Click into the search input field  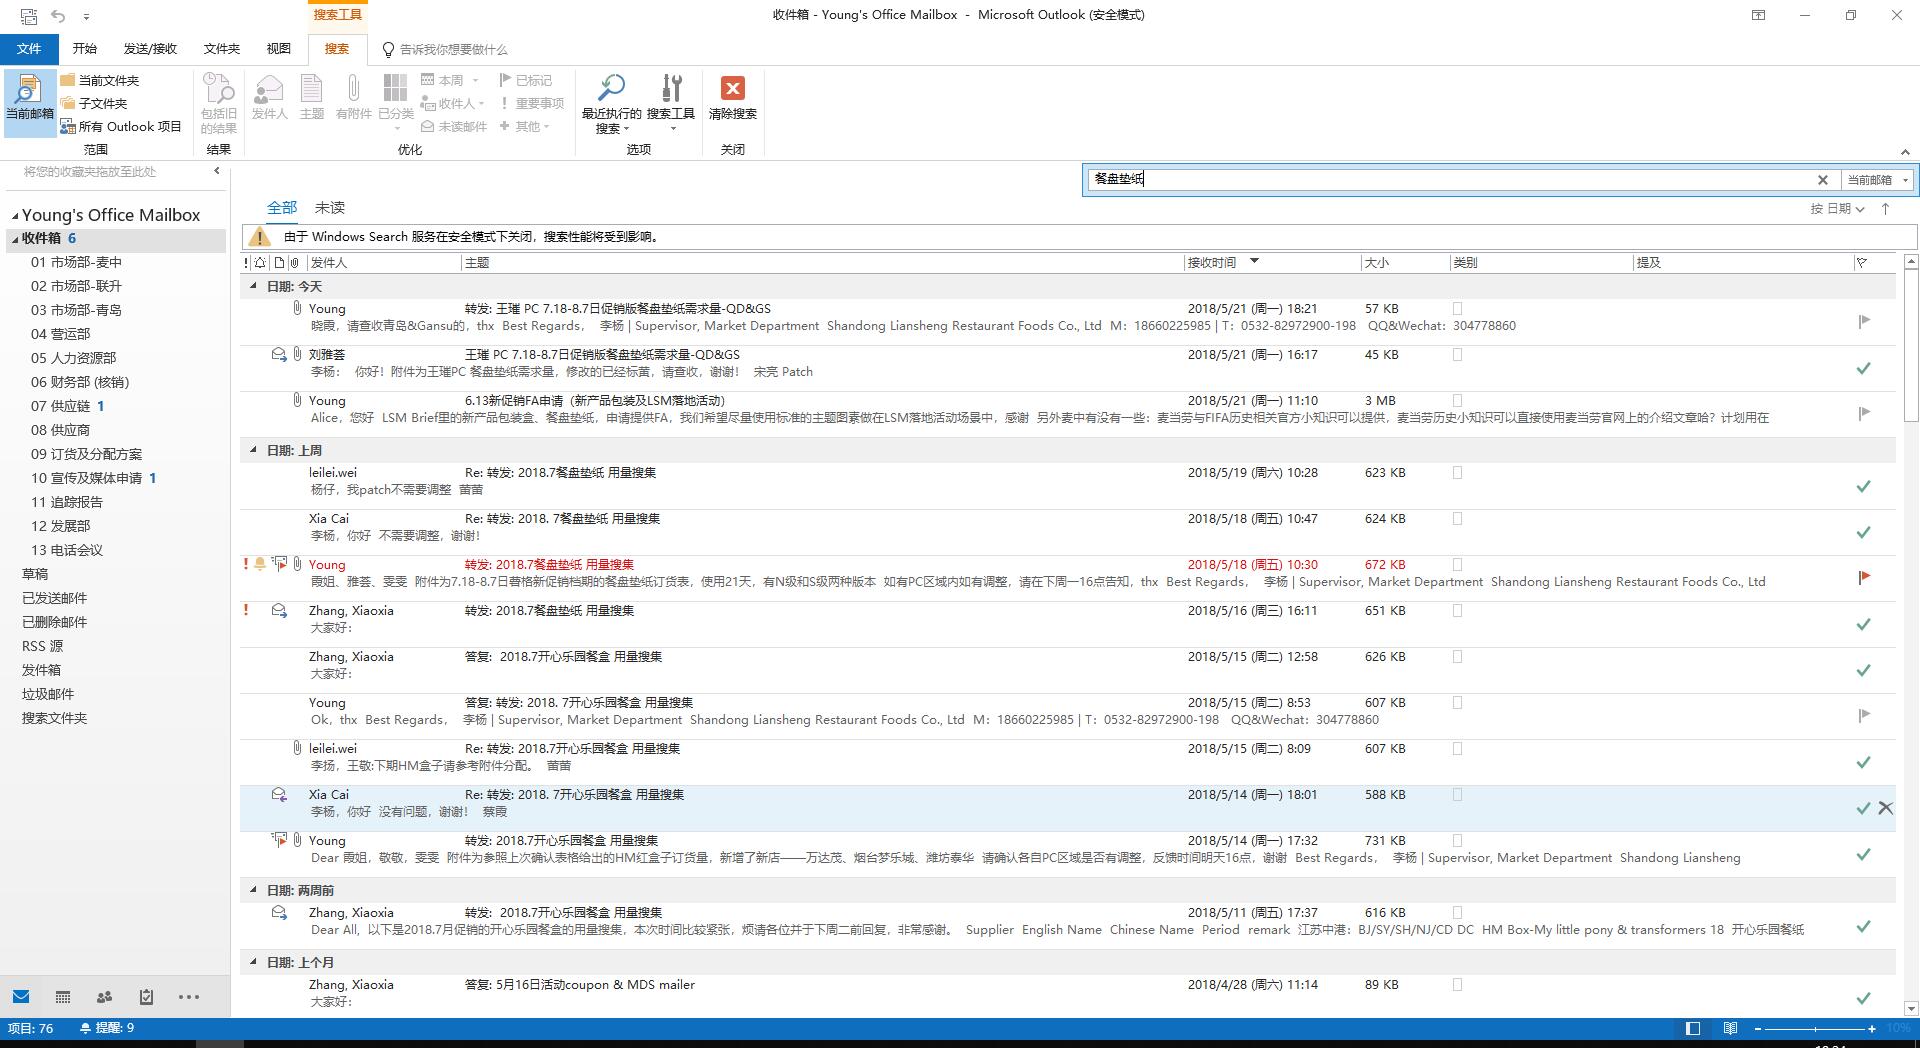tap(1450, 180)
